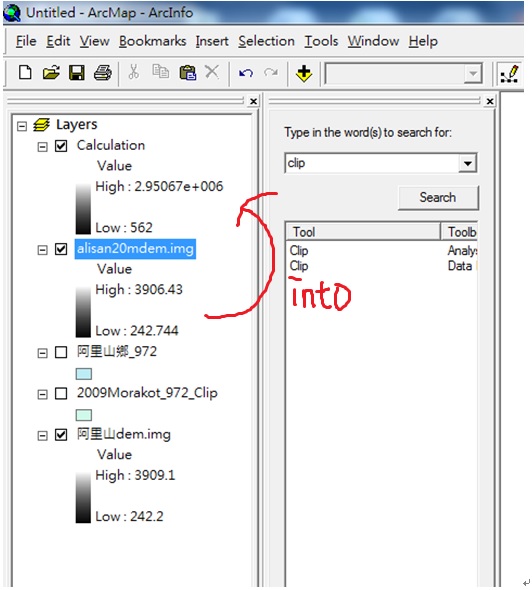Screen dimensions: 532x590
Task: Click the 2009Morakot_972_Clip pale green symbol swatch
Action: (x=84, y=415)
